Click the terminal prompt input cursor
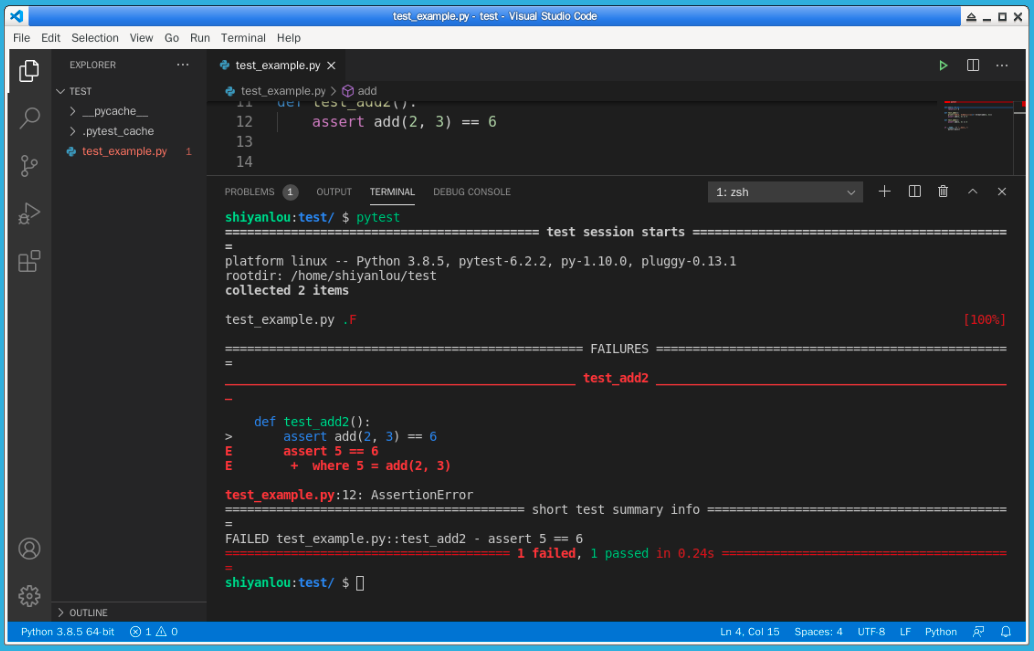This screenshot has height=651, width=1034. [360, 583]
